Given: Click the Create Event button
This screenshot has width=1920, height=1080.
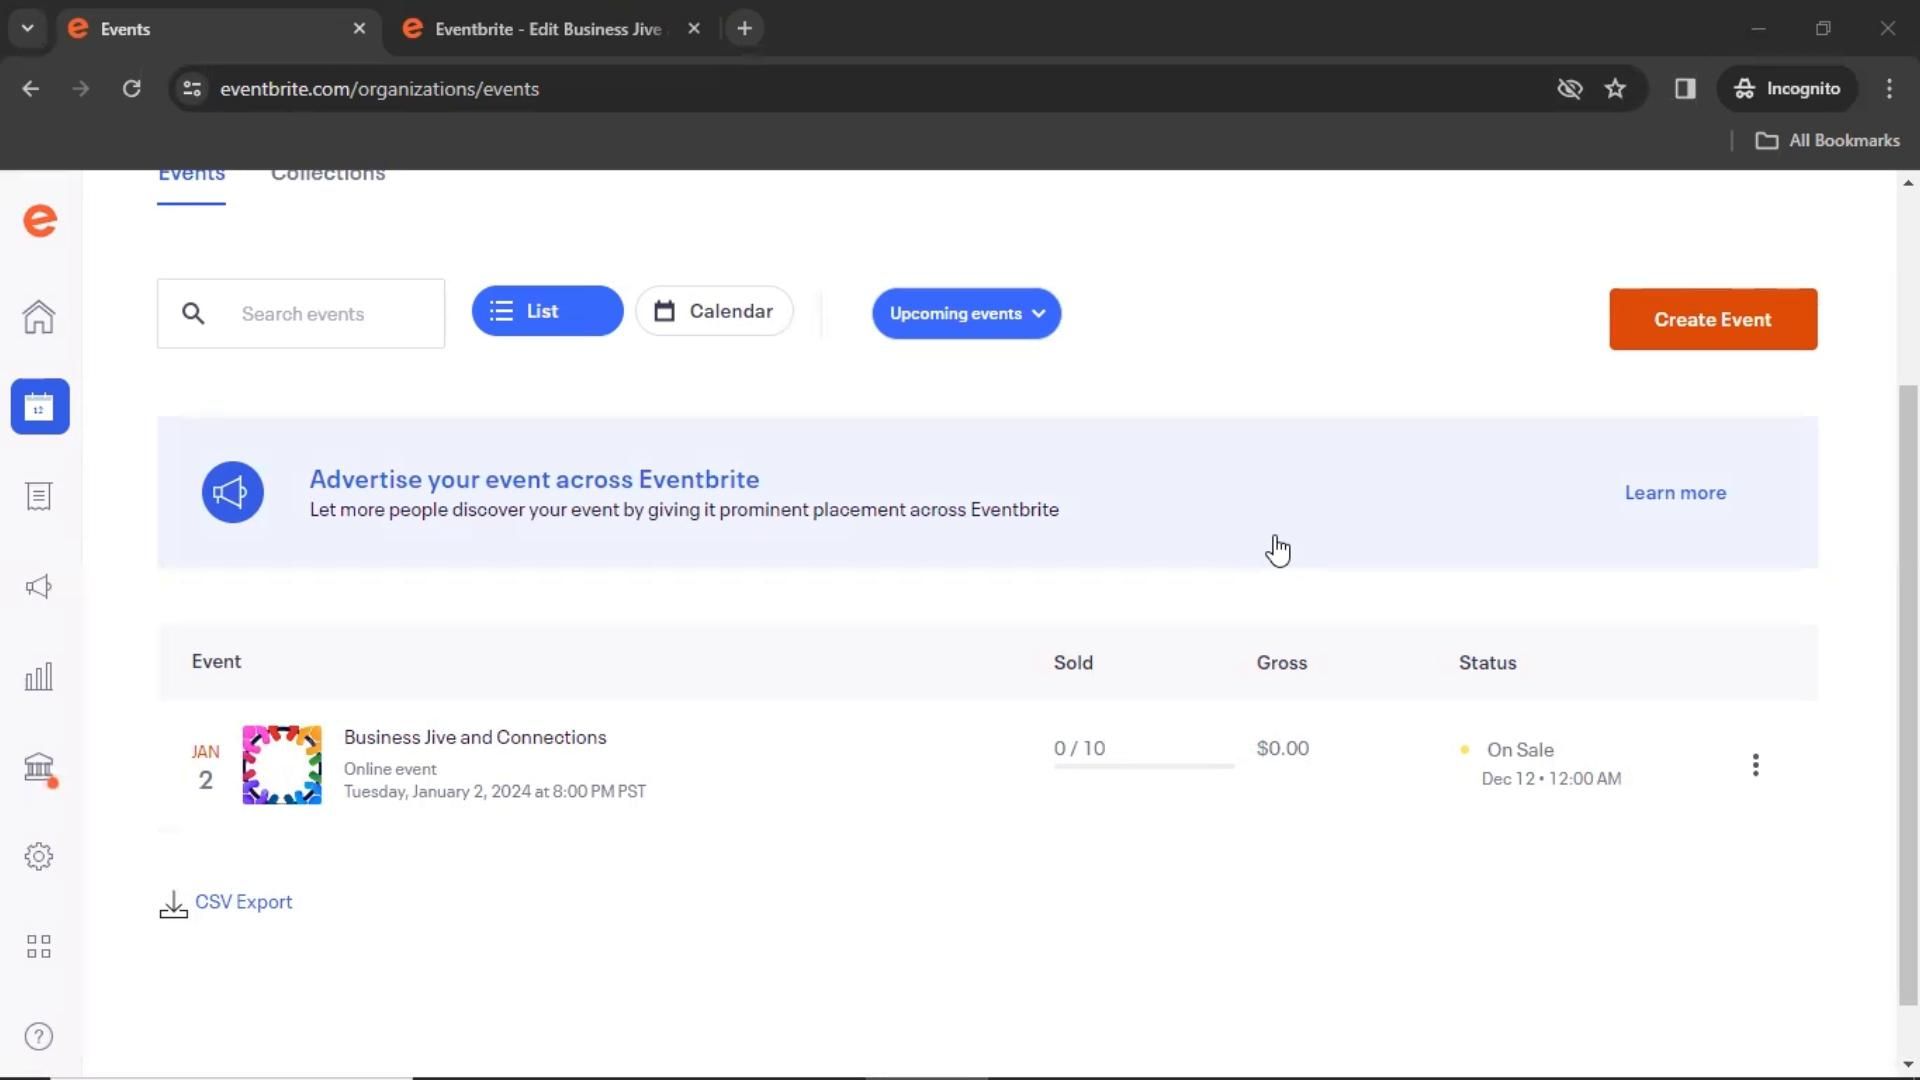Looking at the screenshot, I should coord(1712,320).
